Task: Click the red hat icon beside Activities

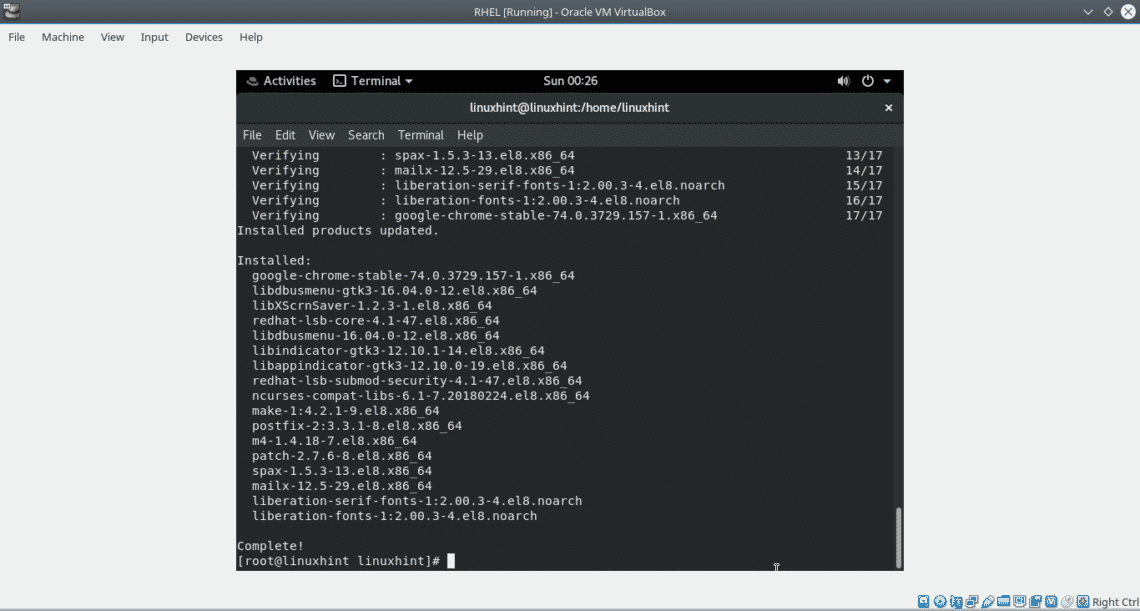Action: [x=252, y=81]
